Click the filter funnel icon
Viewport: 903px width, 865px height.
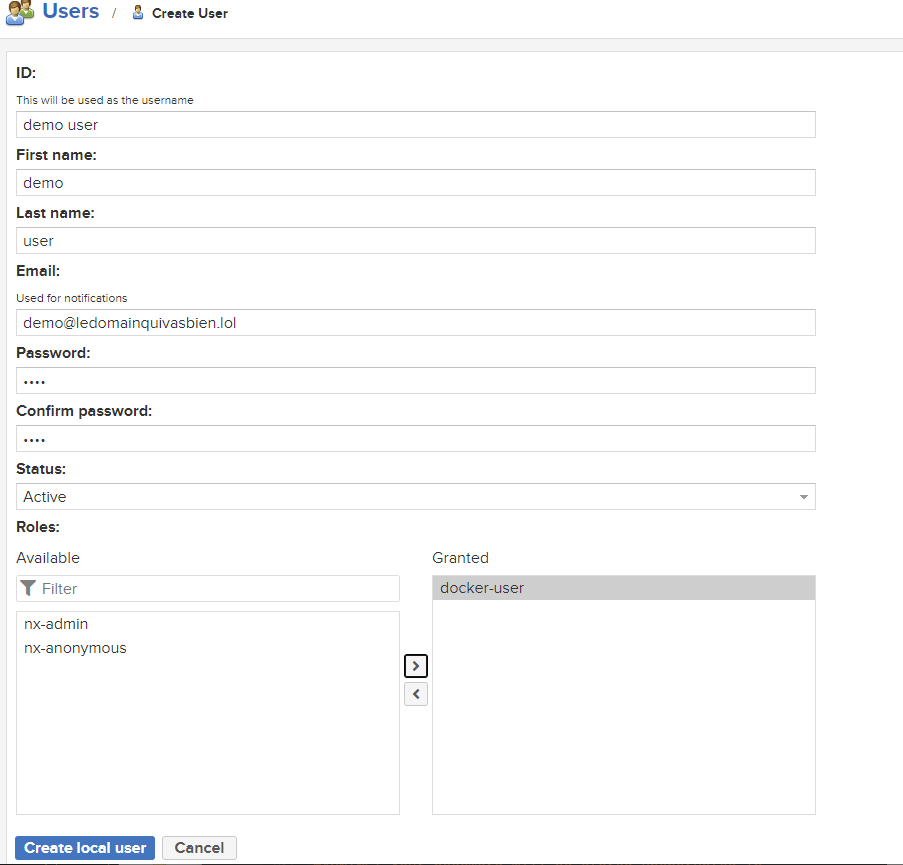(28, 588)
